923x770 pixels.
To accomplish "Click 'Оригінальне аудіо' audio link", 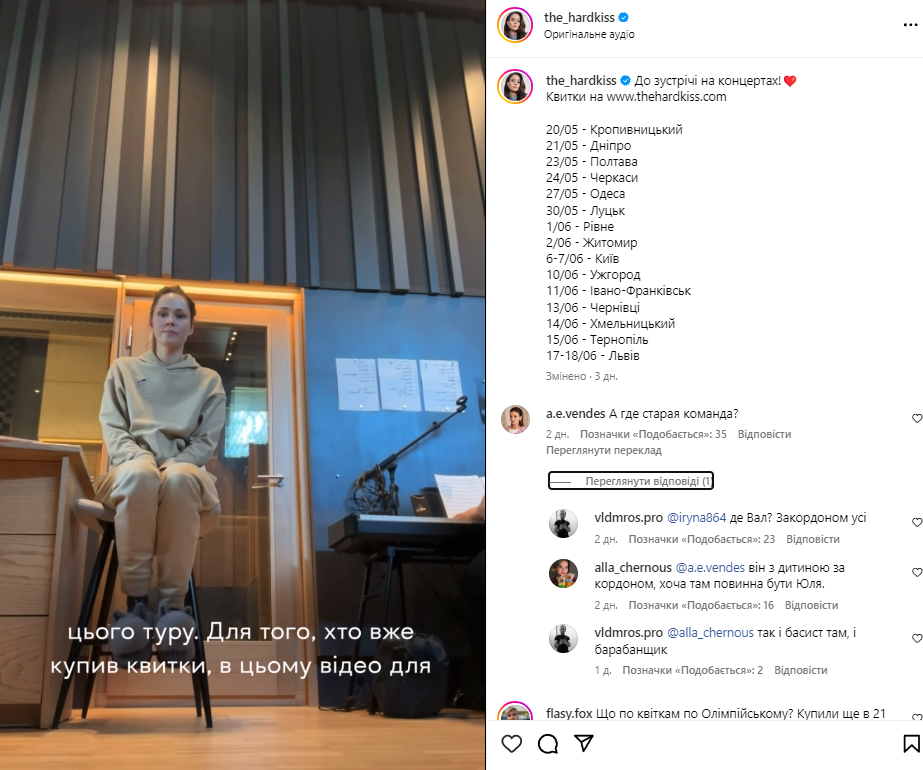I will (x=589, y=34).
